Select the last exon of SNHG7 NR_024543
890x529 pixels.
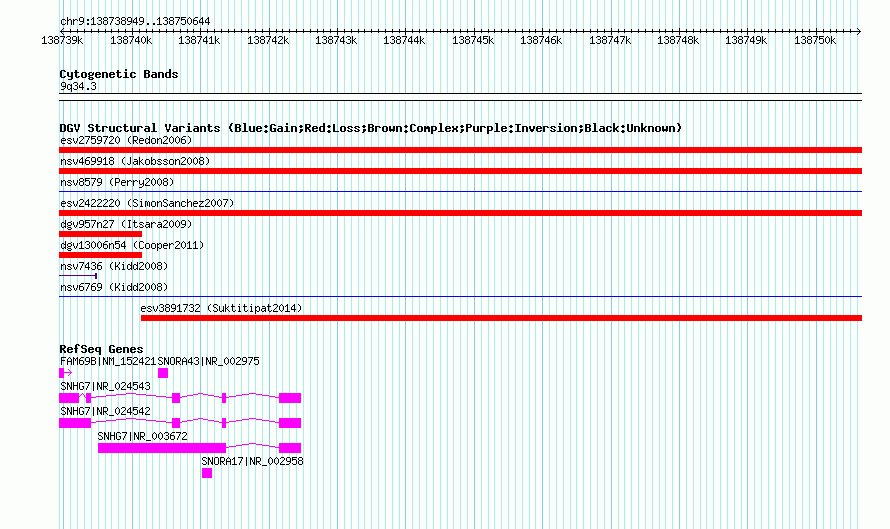290,398
